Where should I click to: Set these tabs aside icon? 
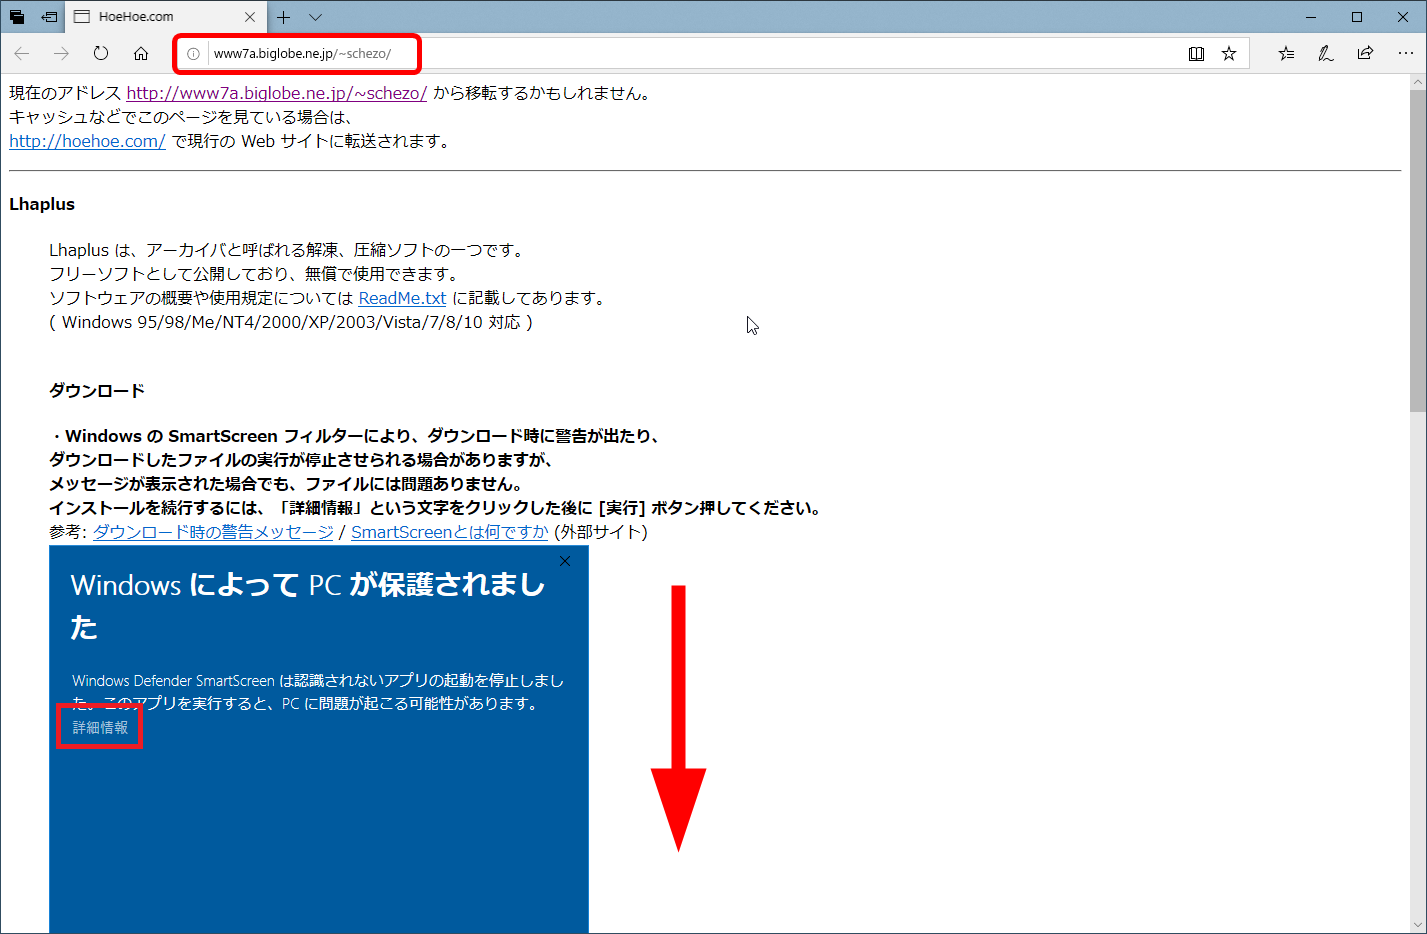pos(48,17)
